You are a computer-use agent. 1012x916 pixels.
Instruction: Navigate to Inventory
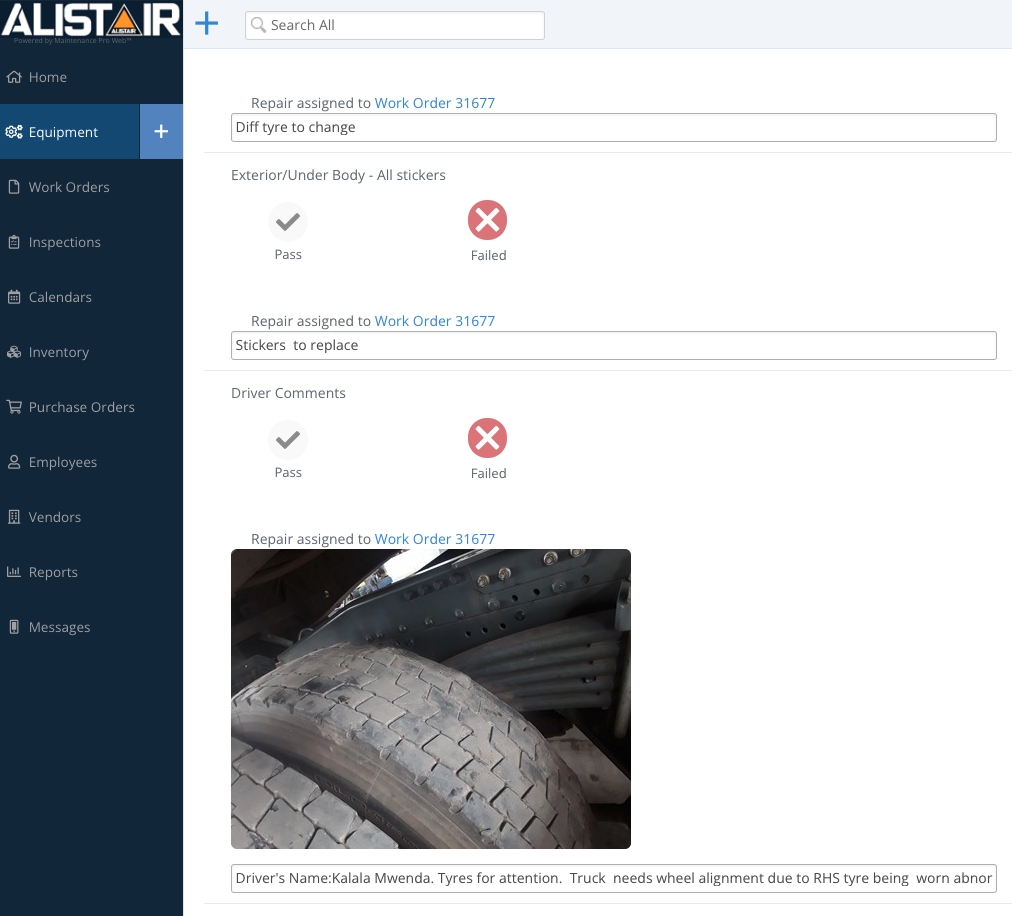[58, 352]
